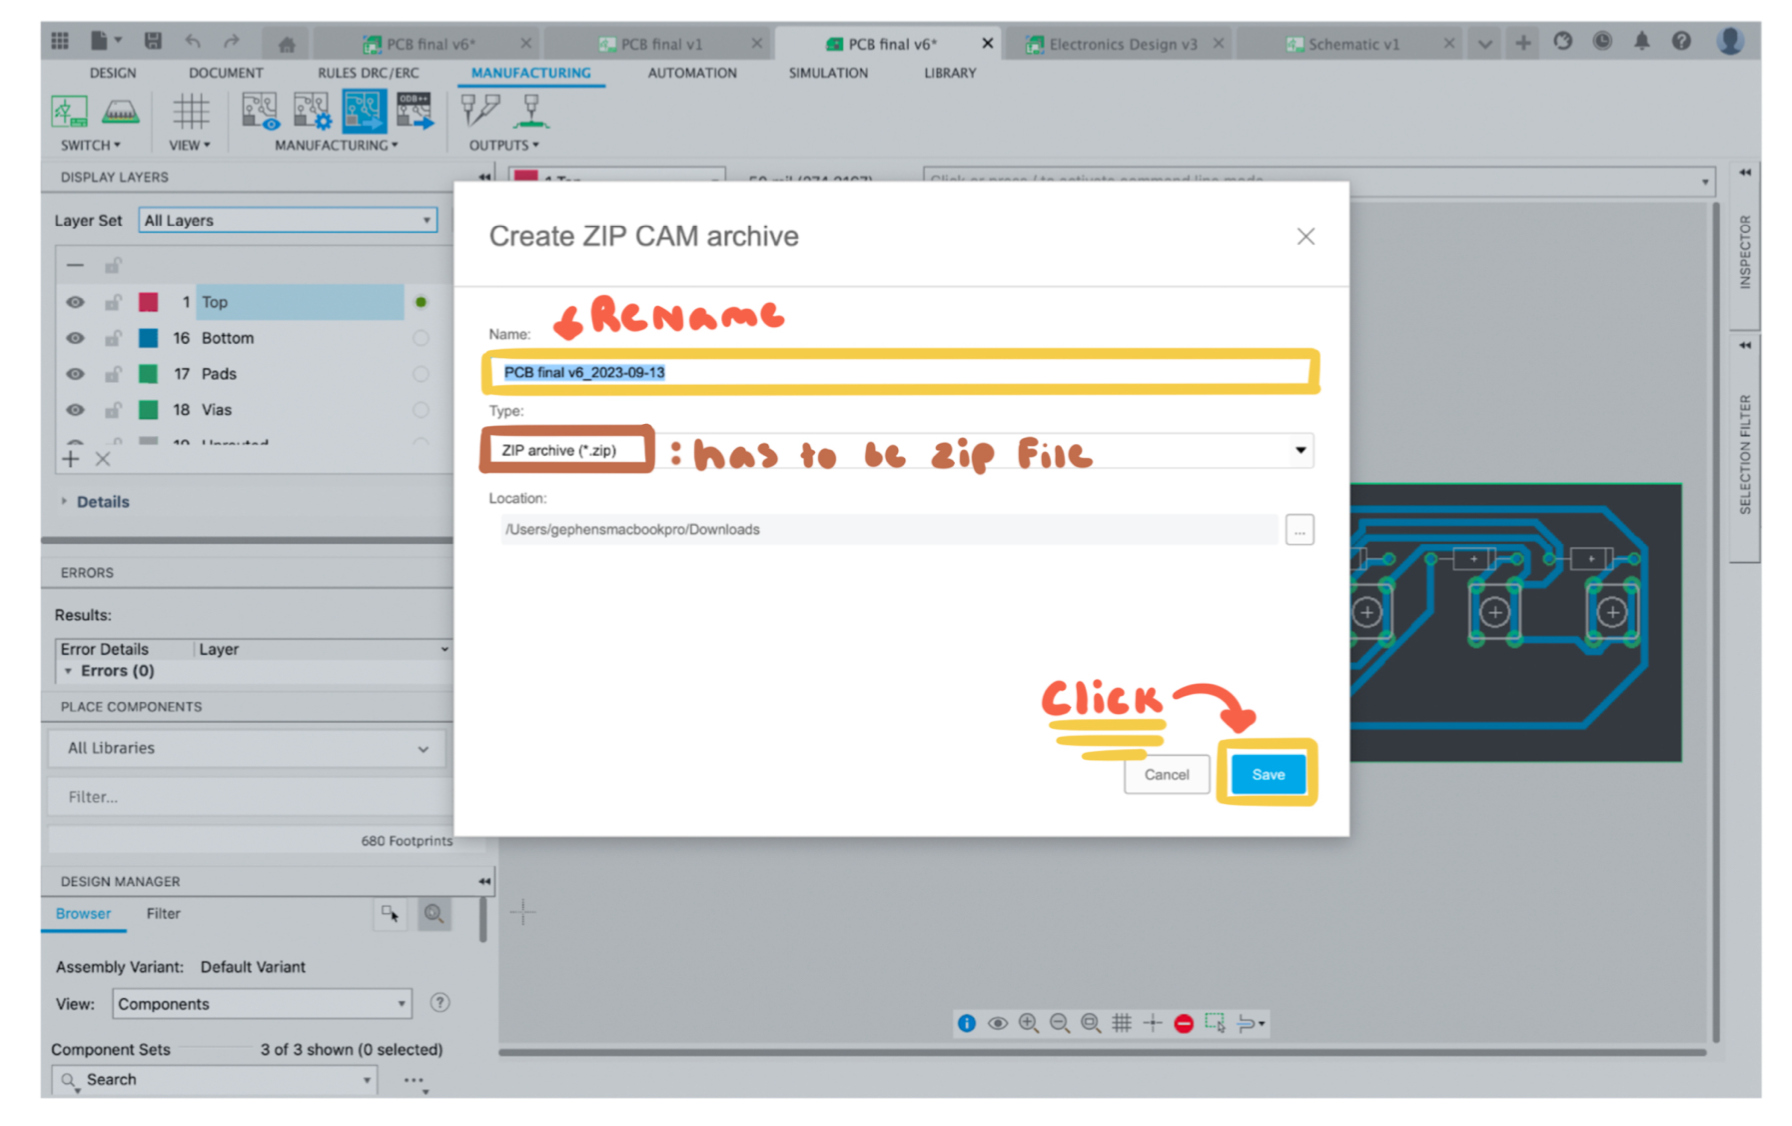Viewport: 1792px width, 1126px height.
Task: Click the ODB++ export icon
Action: [414, 111]
